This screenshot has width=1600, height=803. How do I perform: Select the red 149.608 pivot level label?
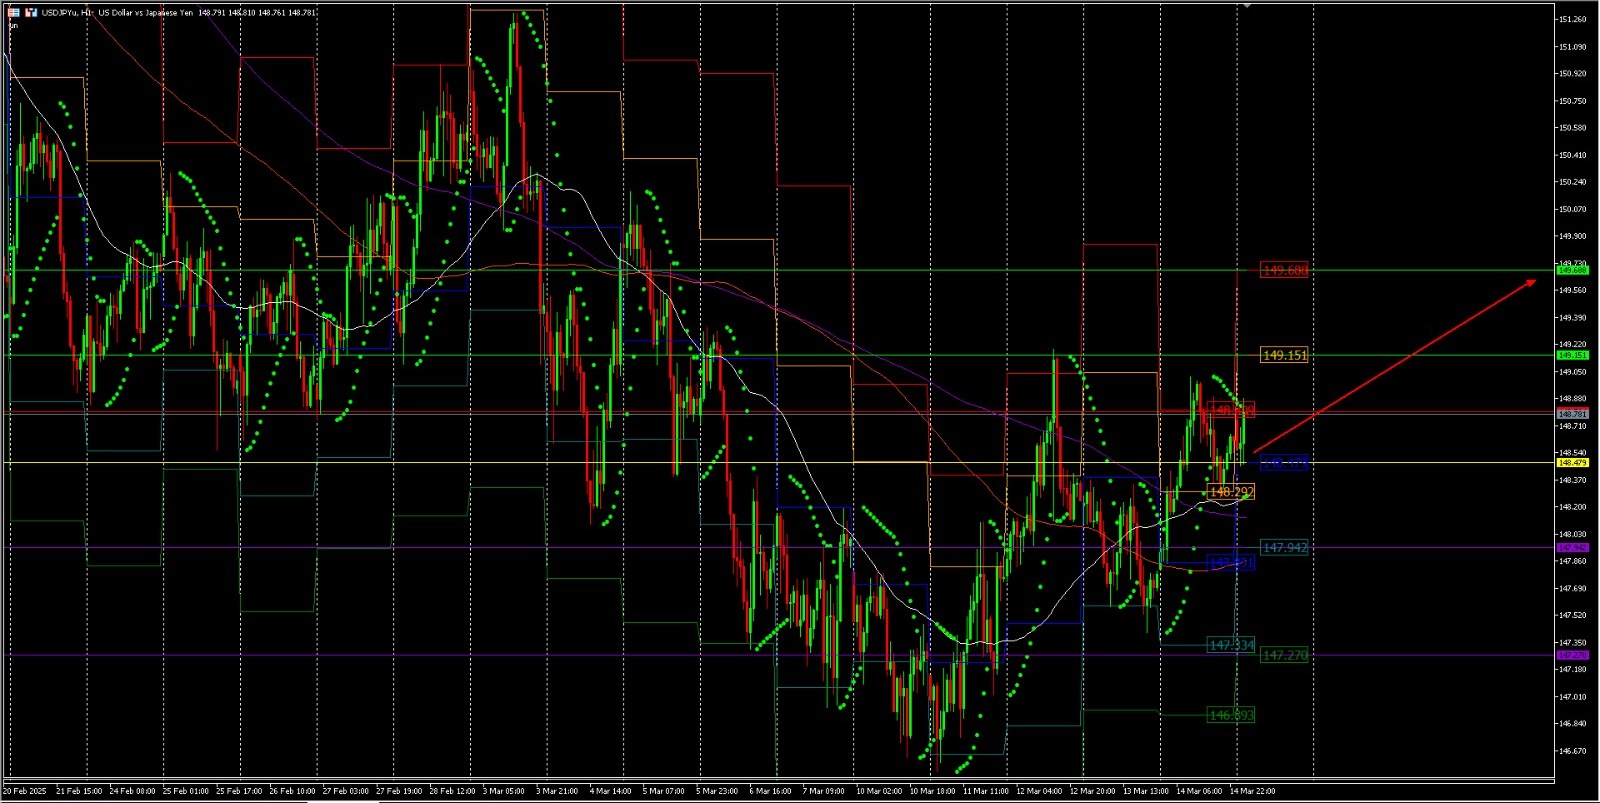coord(1284,270)
